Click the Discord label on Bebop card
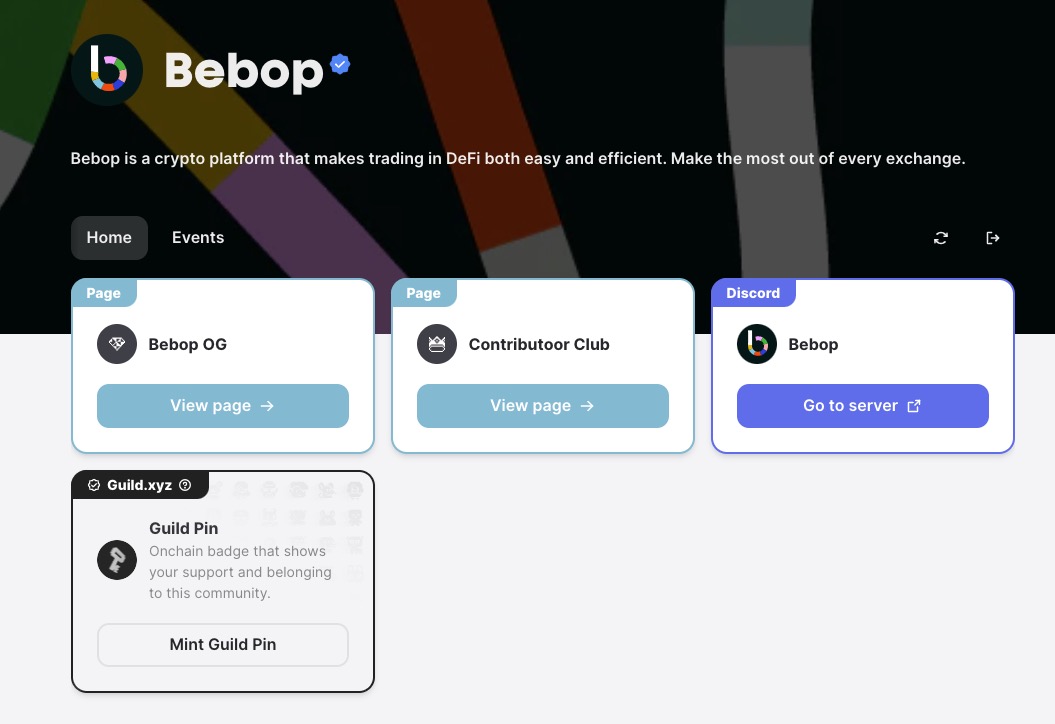Image resolution: width=1055 pixels, height=724 pixels. tap(753, 293)
